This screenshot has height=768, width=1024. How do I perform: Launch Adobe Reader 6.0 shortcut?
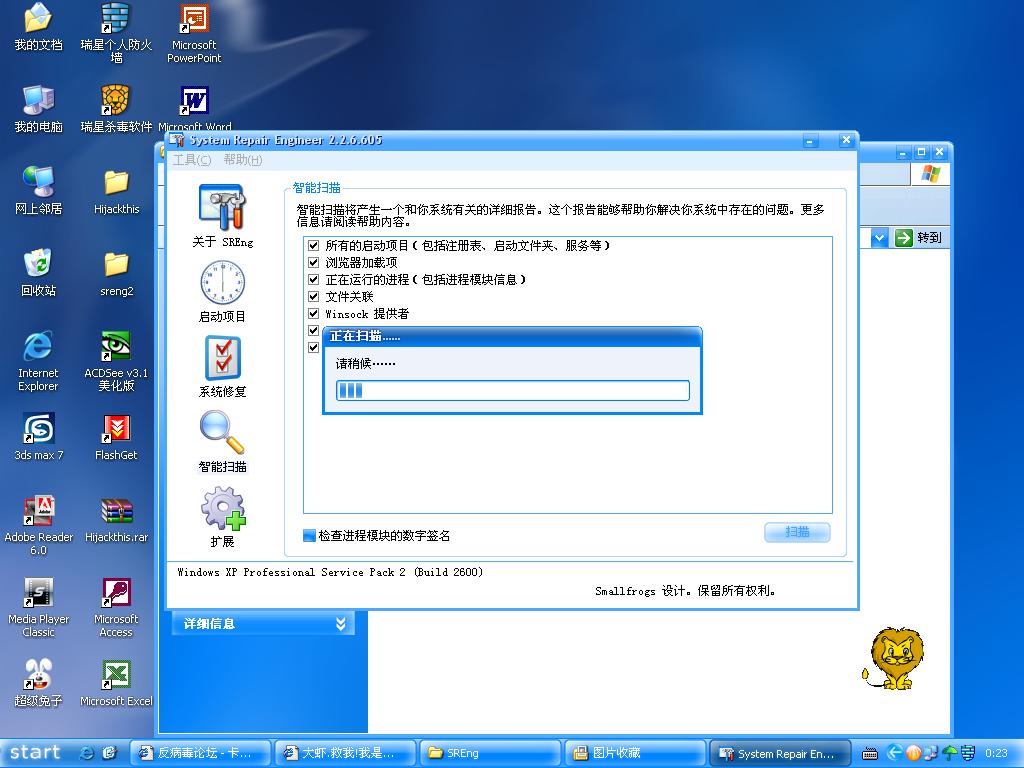(x=39, y=525)
